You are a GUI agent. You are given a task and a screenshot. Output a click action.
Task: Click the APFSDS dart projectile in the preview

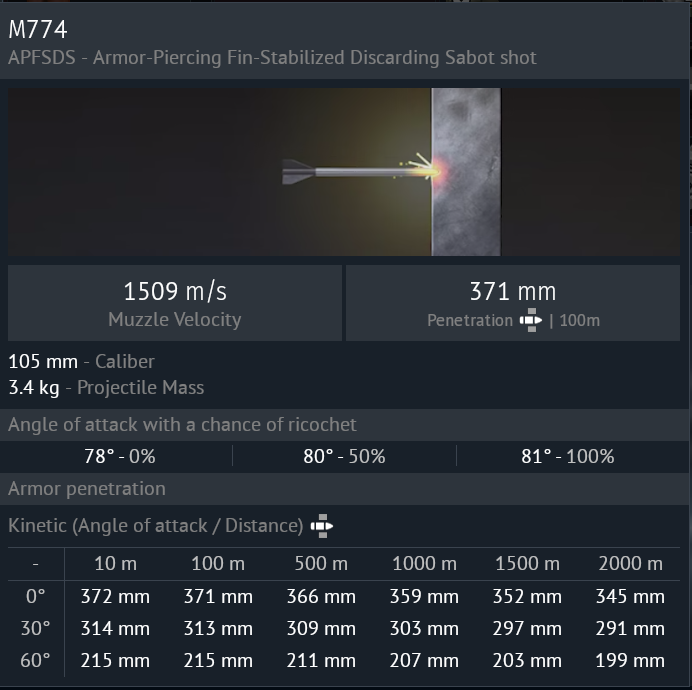pos(350,173)
